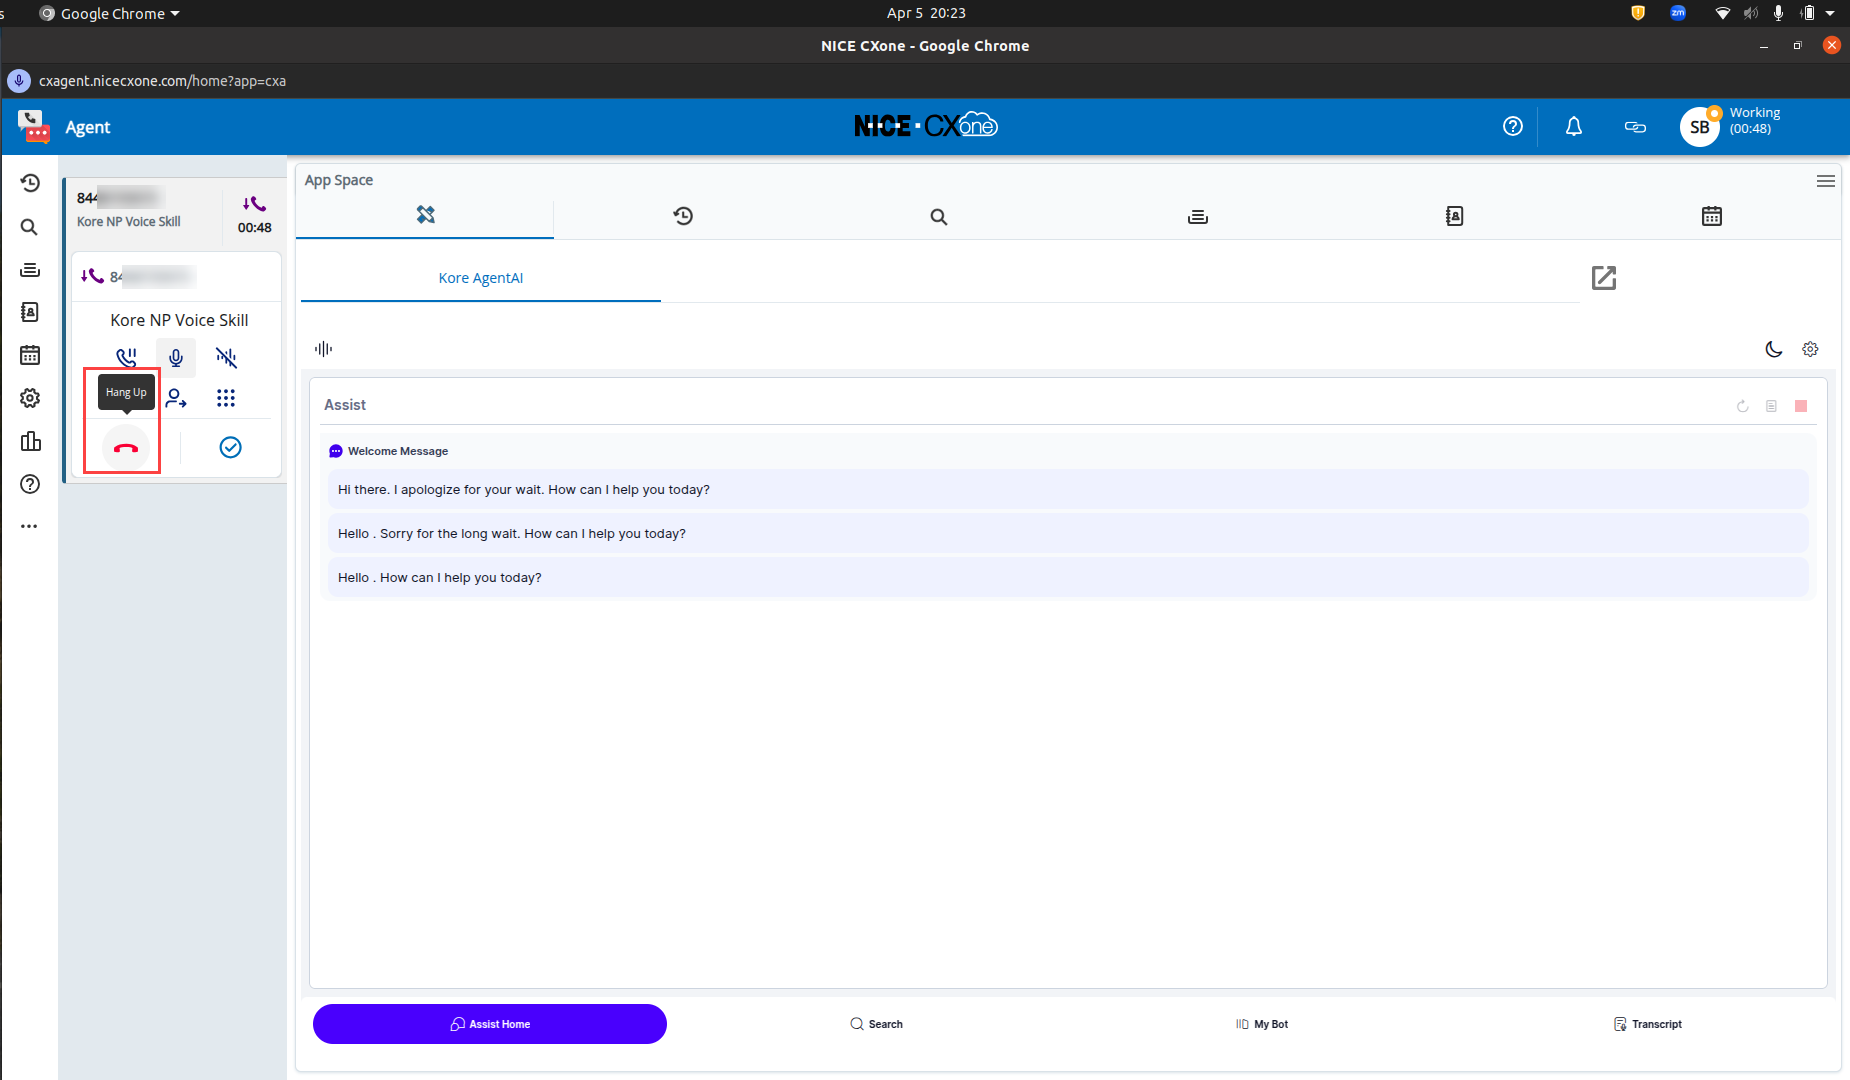Refresh the Assist panel
Screen dimensions: 1850x1080
pyautogui.click(x=1743, y=406)
